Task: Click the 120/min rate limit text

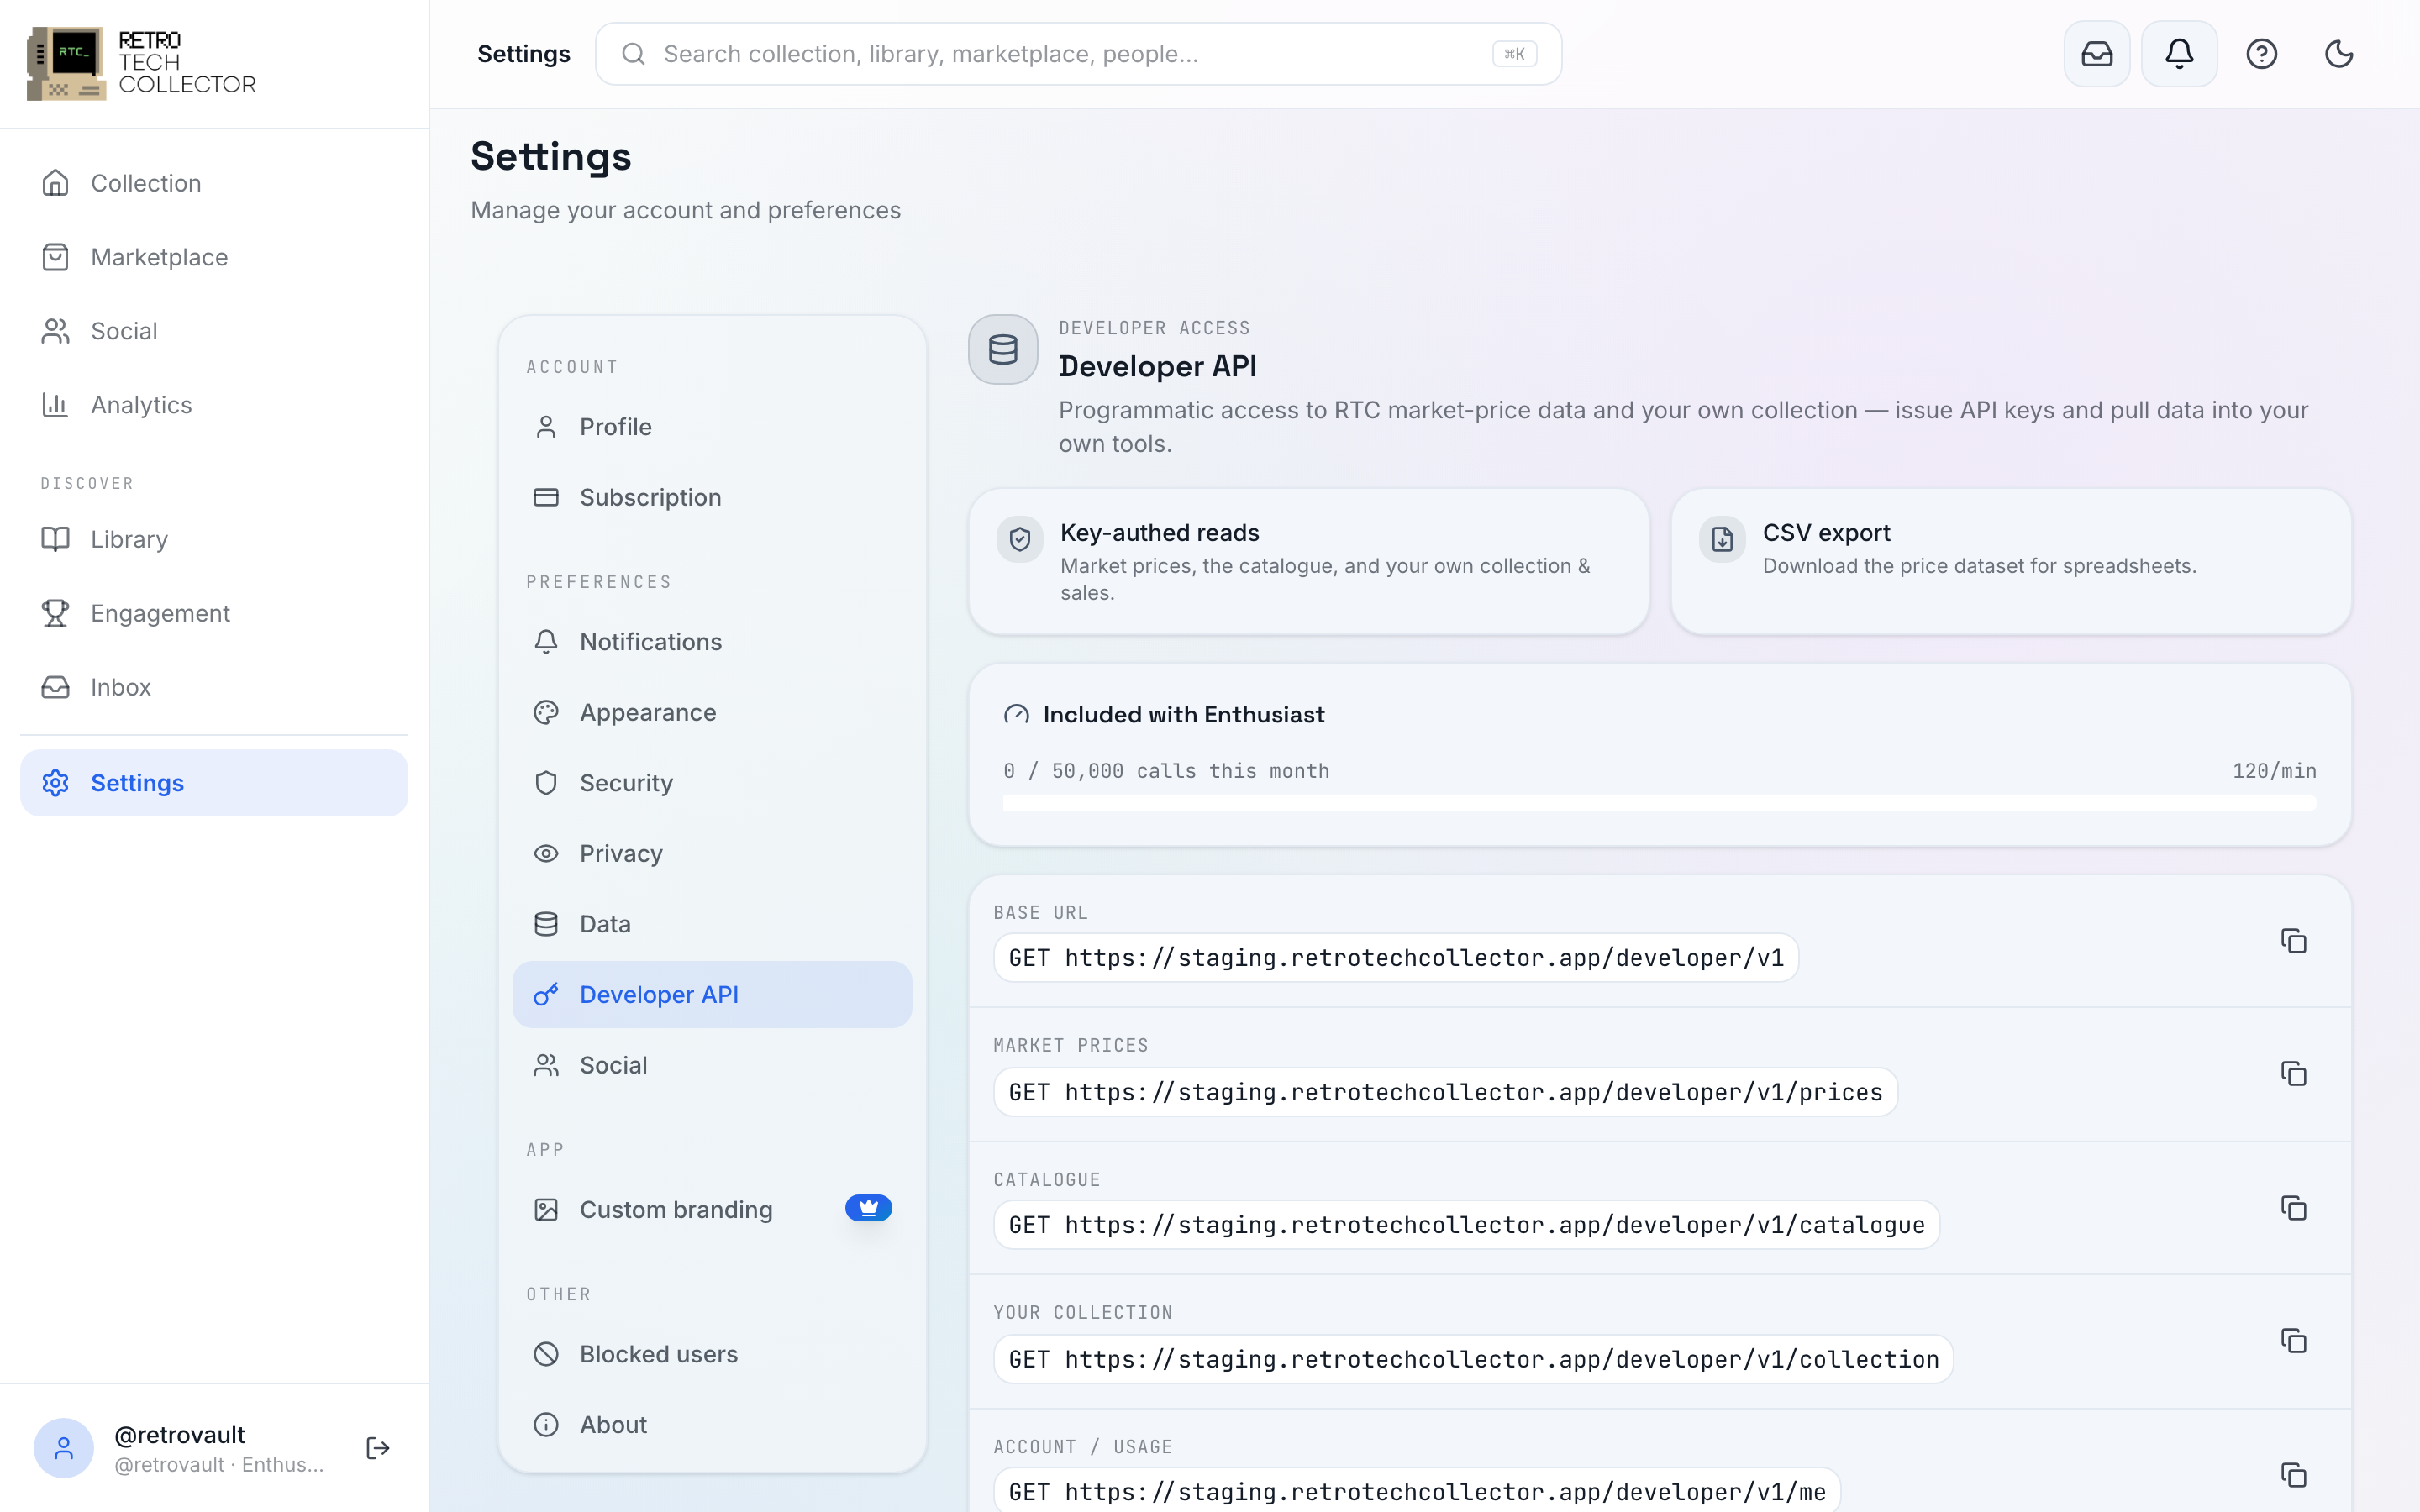Action: [x=2274, y=771]
